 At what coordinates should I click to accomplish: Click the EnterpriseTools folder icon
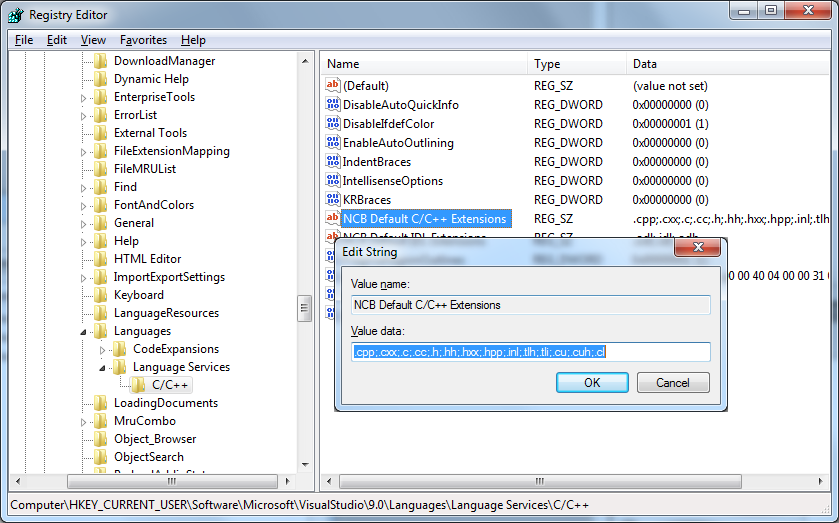[x=101, y=97]
